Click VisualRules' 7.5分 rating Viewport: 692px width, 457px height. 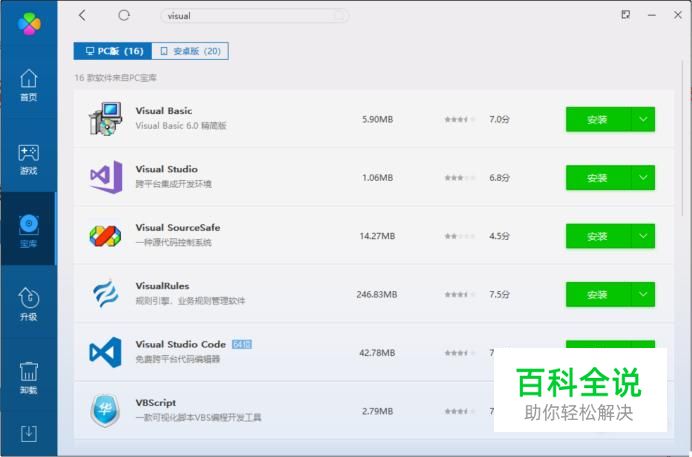[x=477, y=294]
